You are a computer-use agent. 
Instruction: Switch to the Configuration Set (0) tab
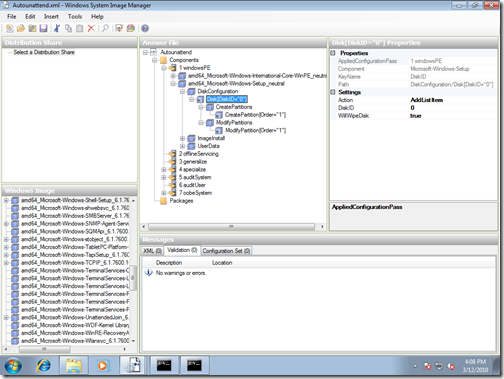(x=226, y=251)
